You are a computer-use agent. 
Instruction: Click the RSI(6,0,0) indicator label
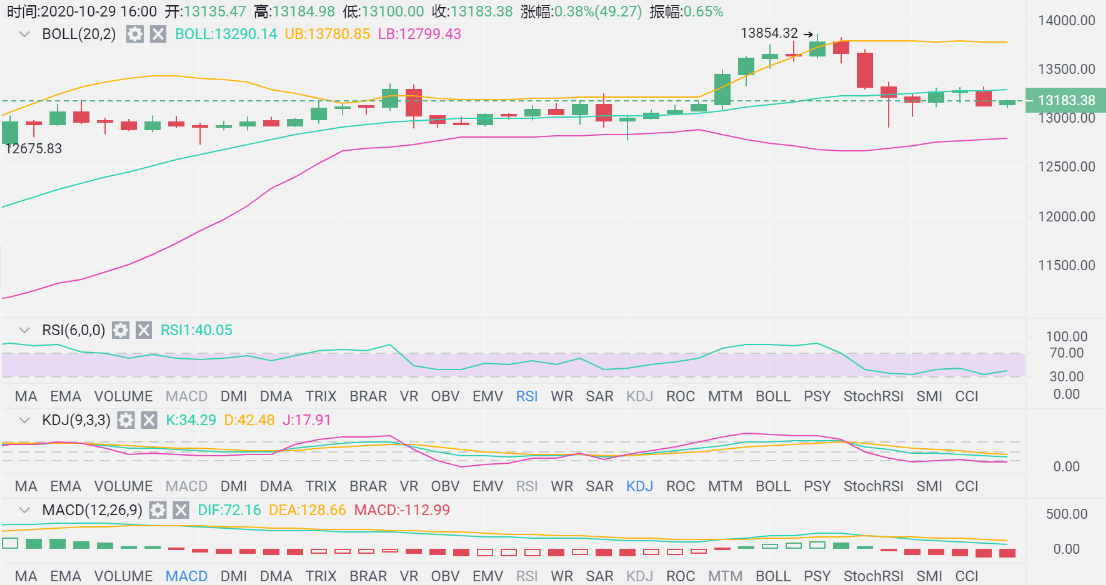[73, 330]
